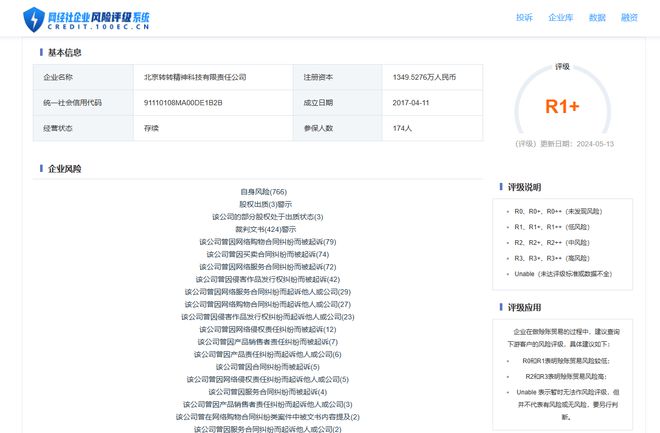Click the R1、R1+、R1++ (低风险) legend line
Viewport: 660px width, 433px height.
(552, 227)
